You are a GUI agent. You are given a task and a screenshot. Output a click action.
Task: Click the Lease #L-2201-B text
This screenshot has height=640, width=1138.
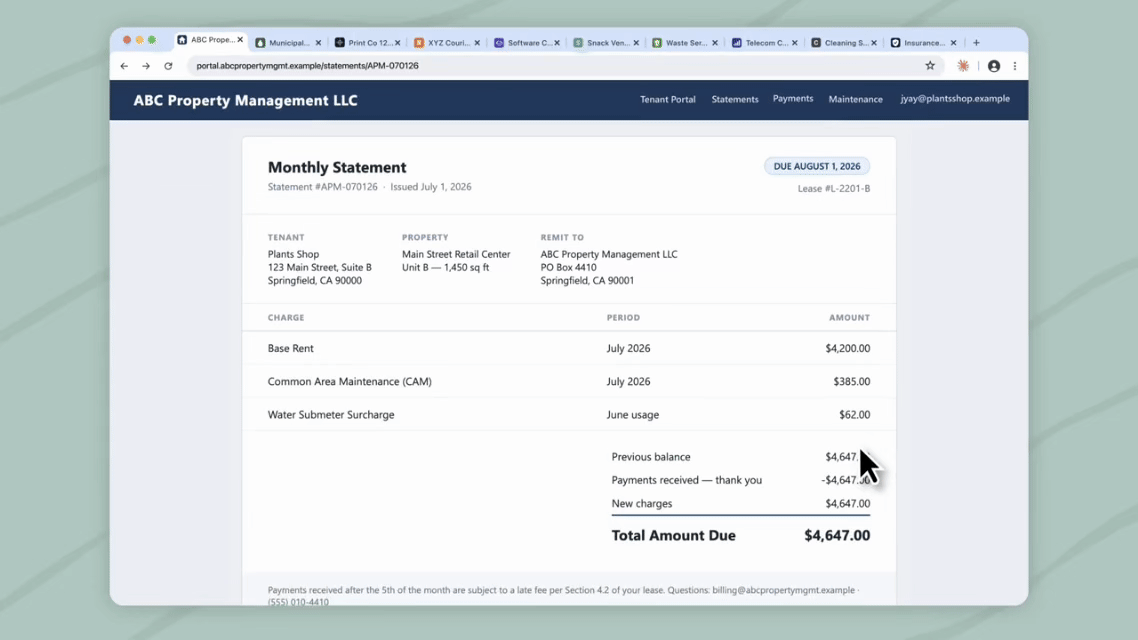(x=834, y=189)
